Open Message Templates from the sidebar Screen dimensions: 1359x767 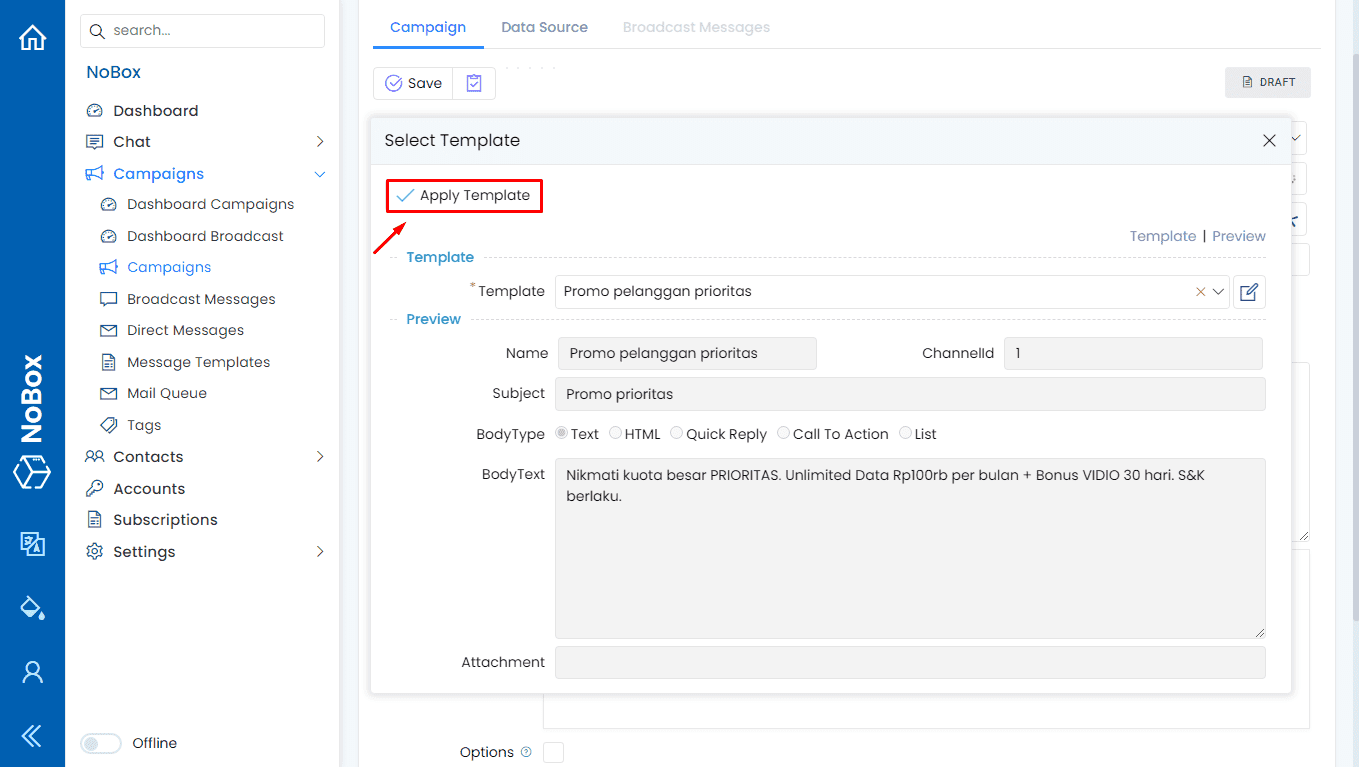(198, 361)
